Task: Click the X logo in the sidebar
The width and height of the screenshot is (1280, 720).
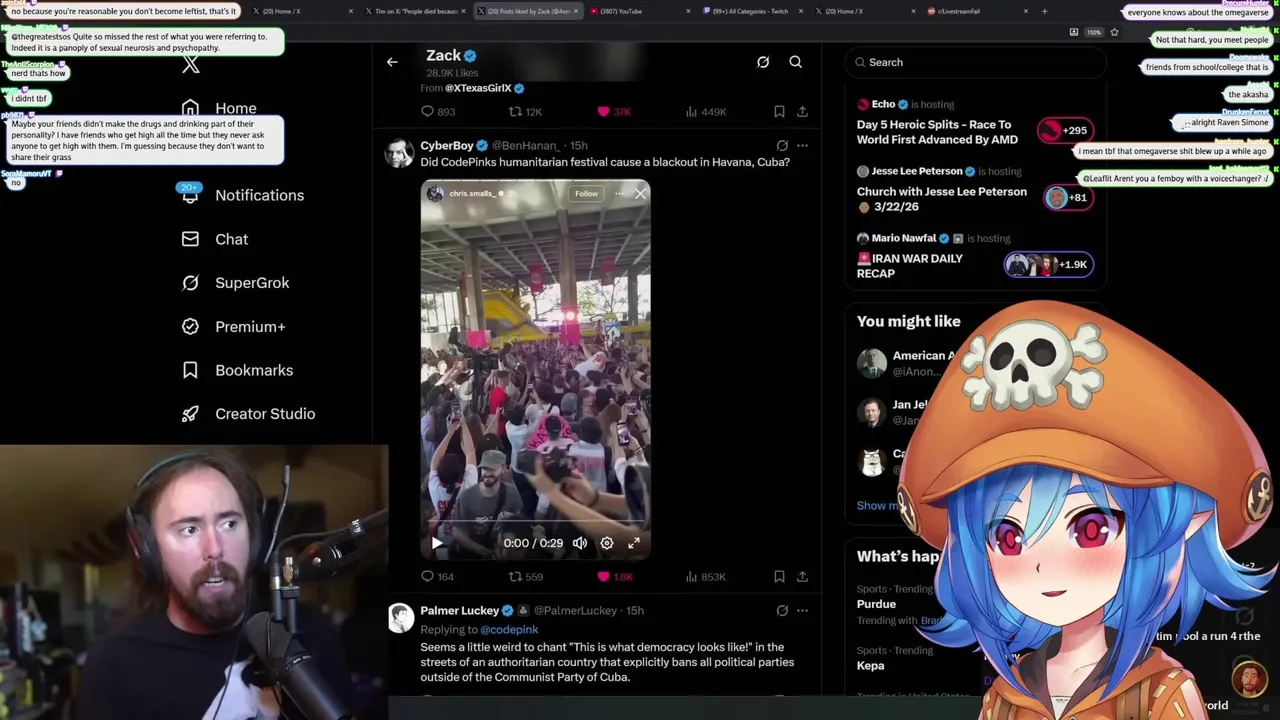Action: [190, 65]
